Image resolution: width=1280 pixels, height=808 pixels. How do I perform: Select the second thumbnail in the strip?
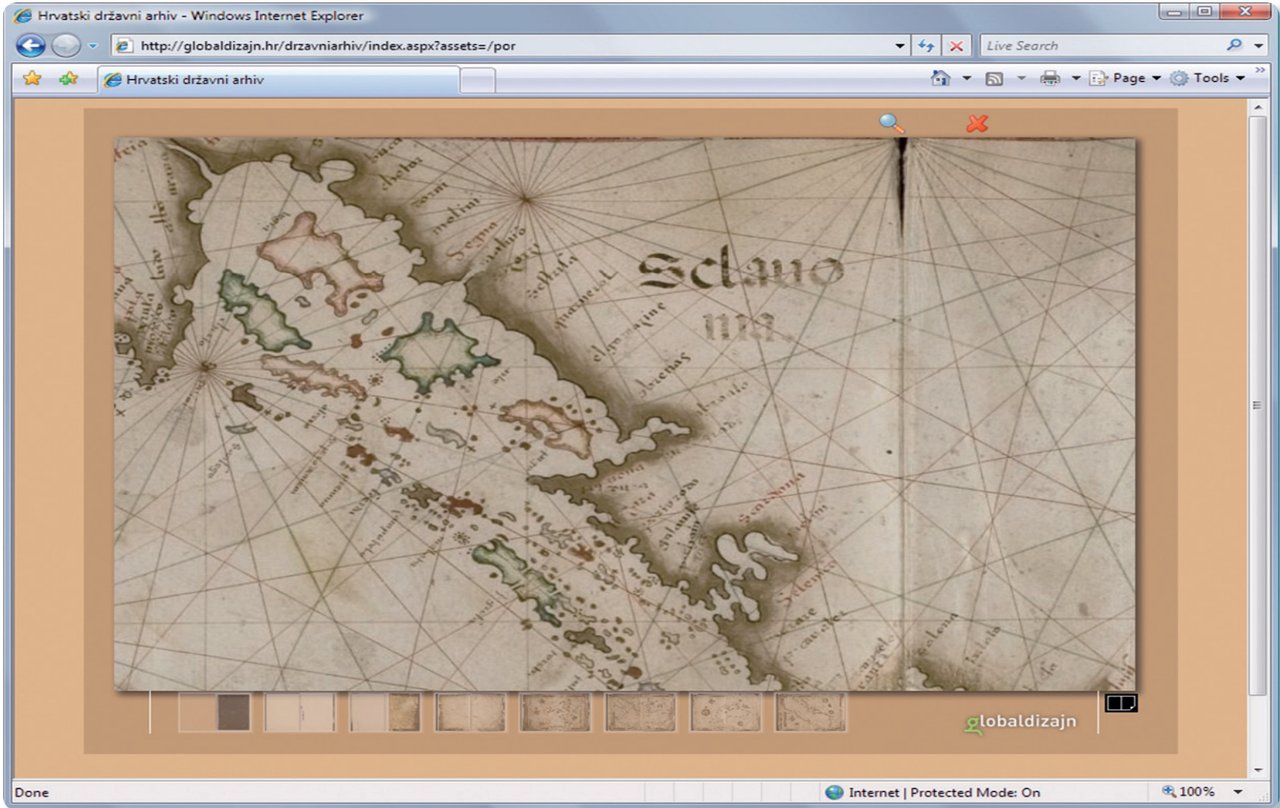tap(300, 712)
